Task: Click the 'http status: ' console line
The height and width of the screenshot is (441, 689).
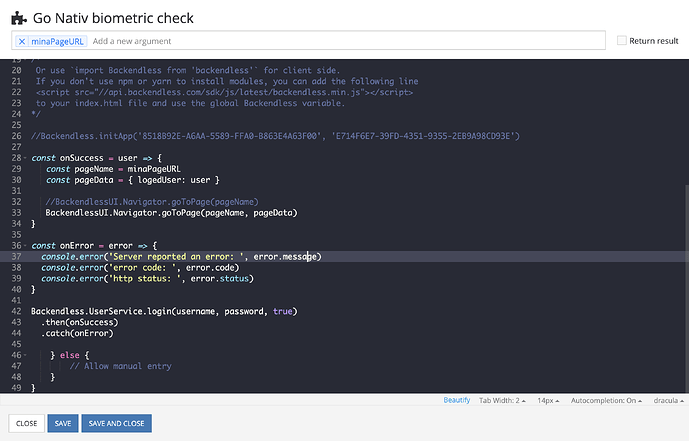Action: [147, 278]
